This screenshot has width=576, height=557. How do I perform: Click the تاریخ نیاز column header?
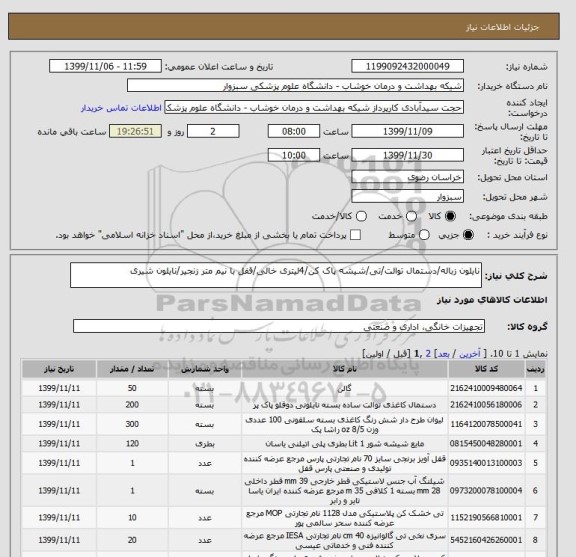[59, 369]
